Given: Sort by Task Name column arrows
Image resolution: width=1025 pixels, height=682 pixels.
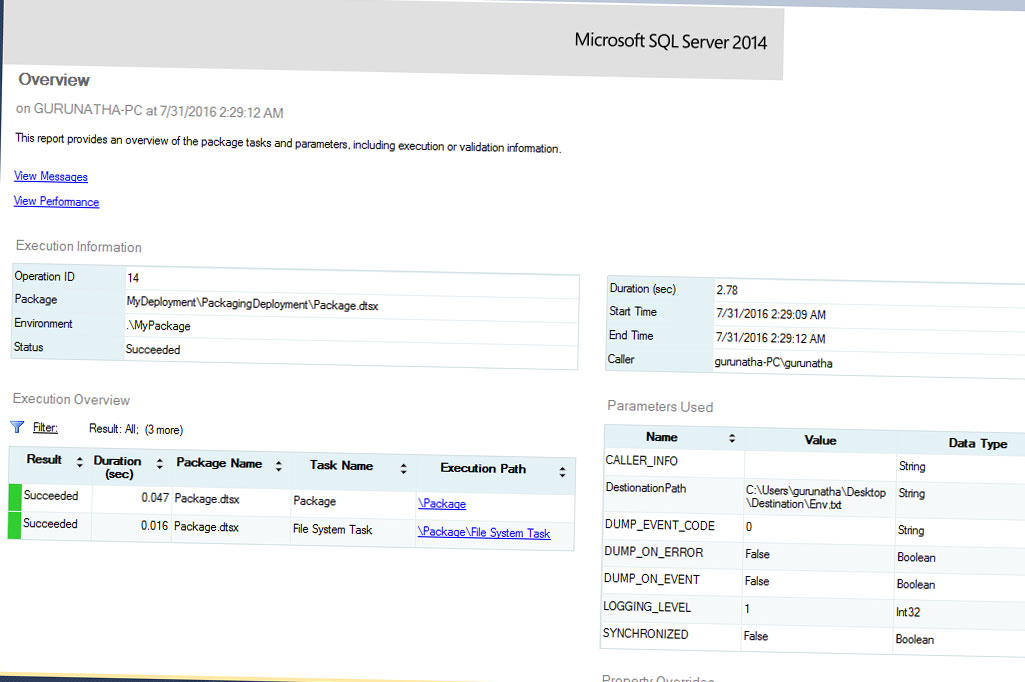Looking at the screenshot, I should point(403,468).
